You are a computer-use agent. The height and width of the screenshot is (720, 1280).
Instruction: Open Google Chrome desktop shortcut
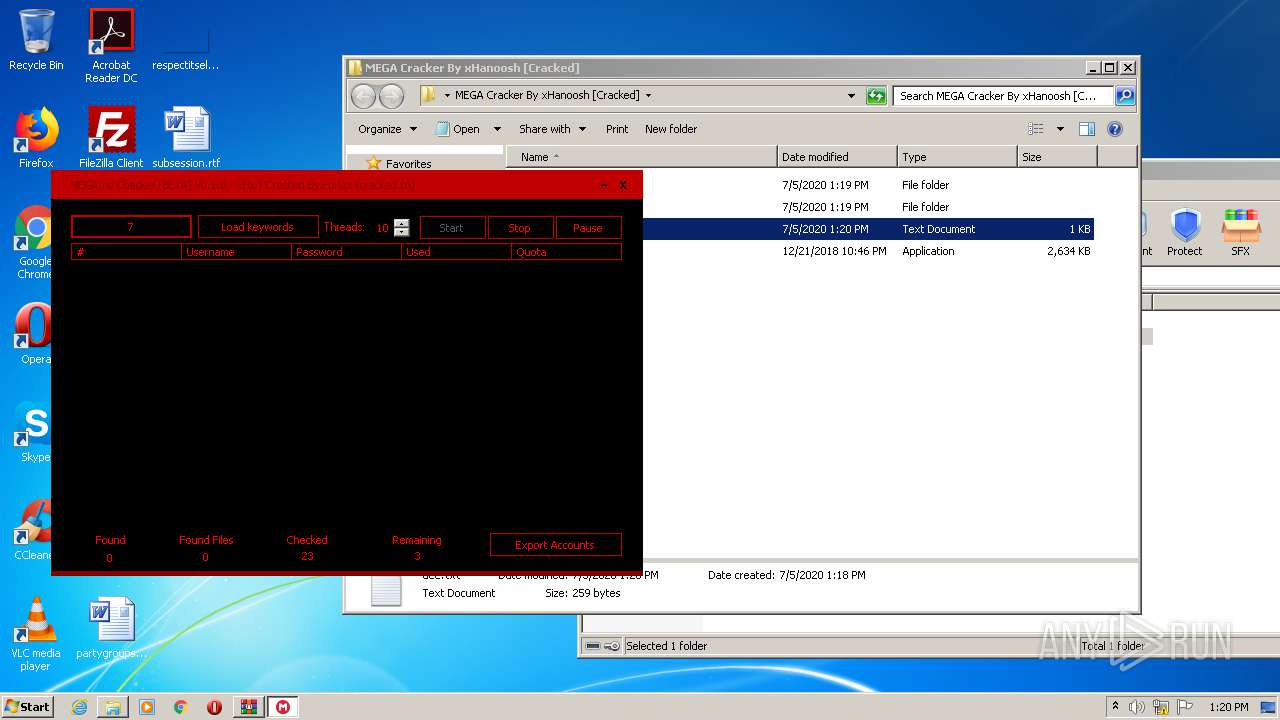(32, 243)
